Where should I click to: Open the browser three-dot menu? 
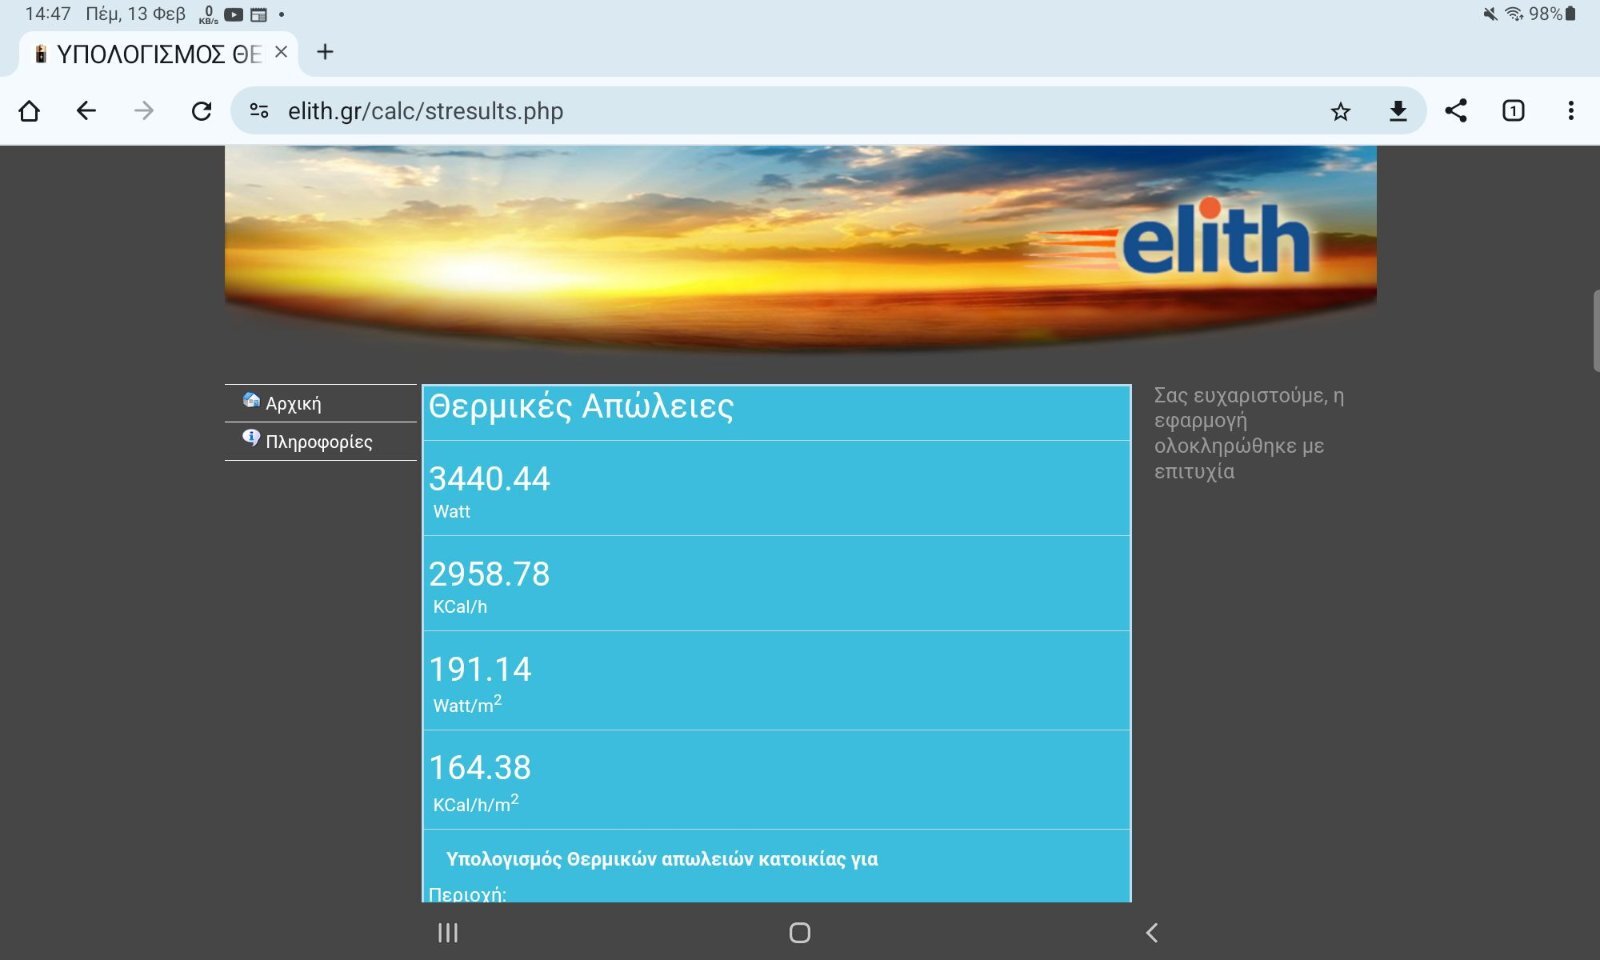(x=1571, y=111)
